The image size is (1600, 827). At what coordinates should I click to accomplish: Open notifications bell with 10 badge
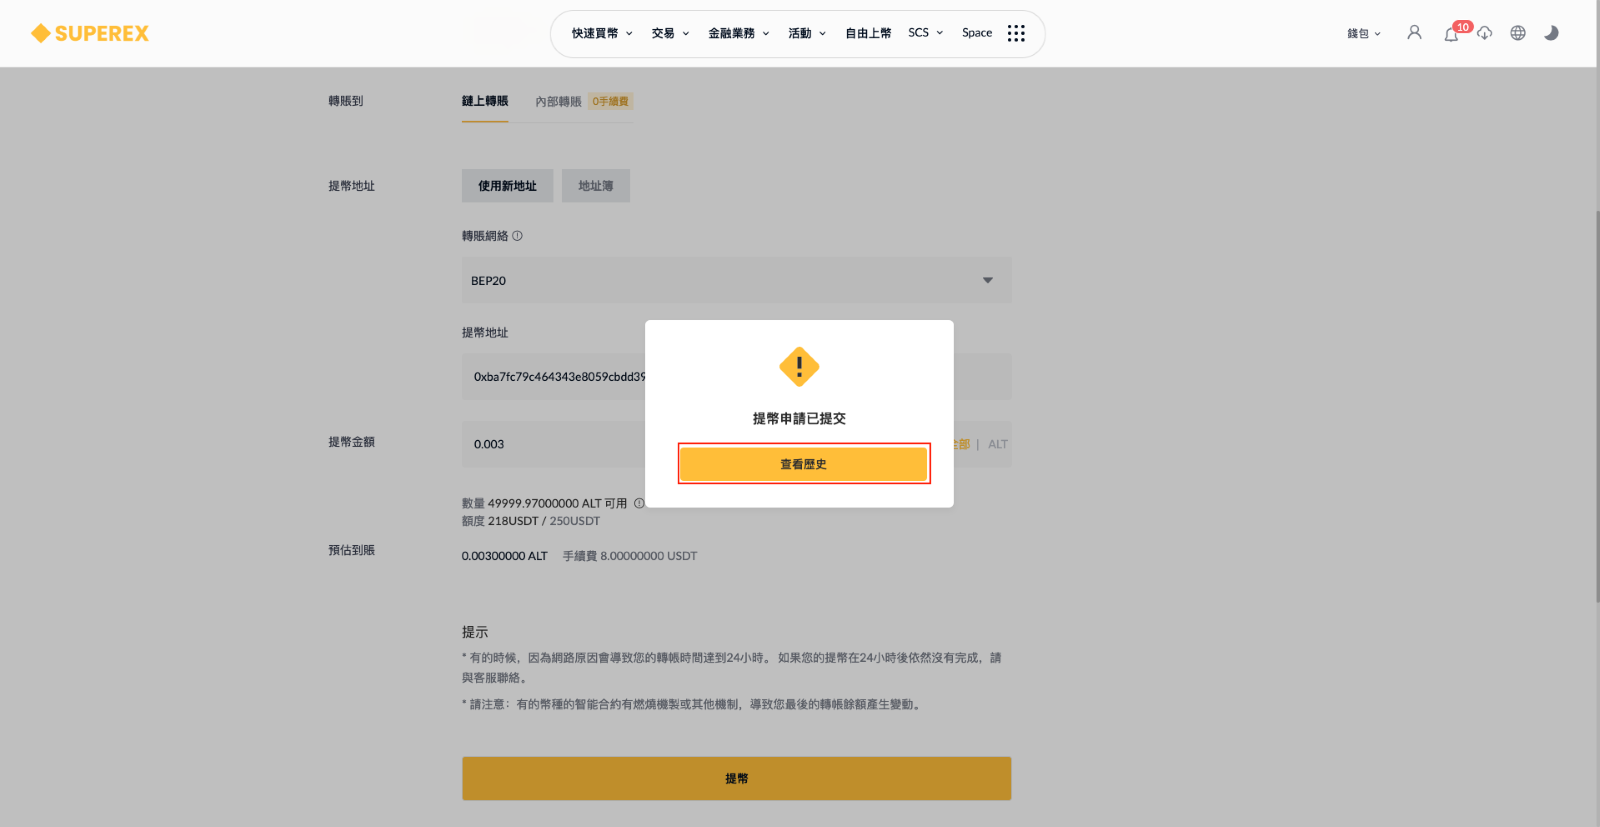pyautogui.click(x=1452, y=33)
